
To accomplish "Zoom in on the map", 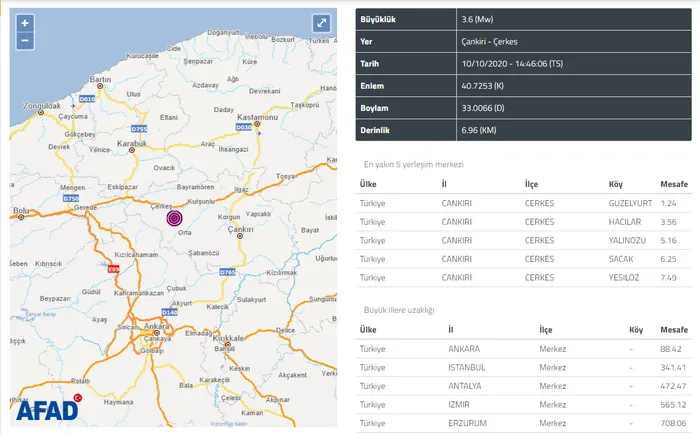I will pos(25,22).
